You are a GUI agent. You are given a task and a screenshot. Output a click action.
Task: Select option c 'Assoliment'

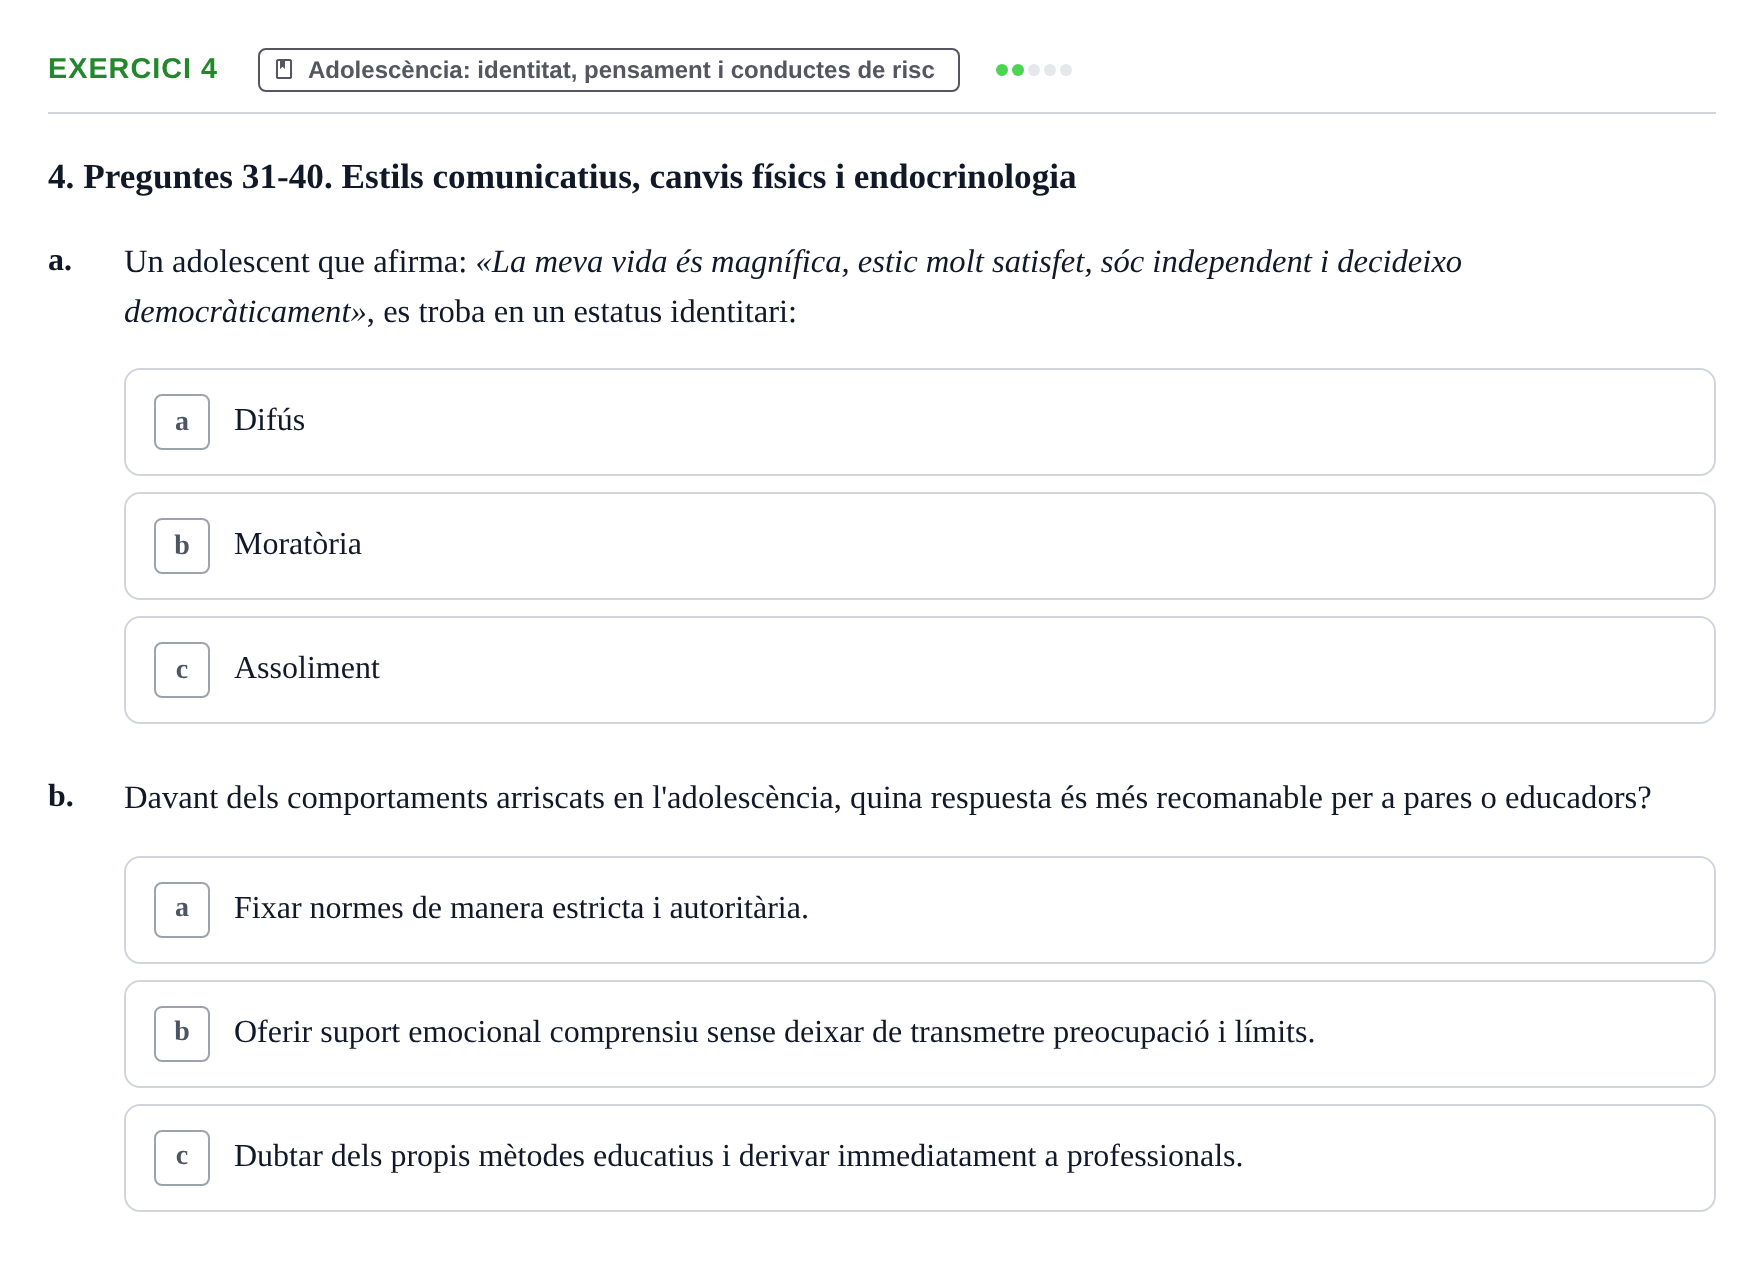click(919, 670)
